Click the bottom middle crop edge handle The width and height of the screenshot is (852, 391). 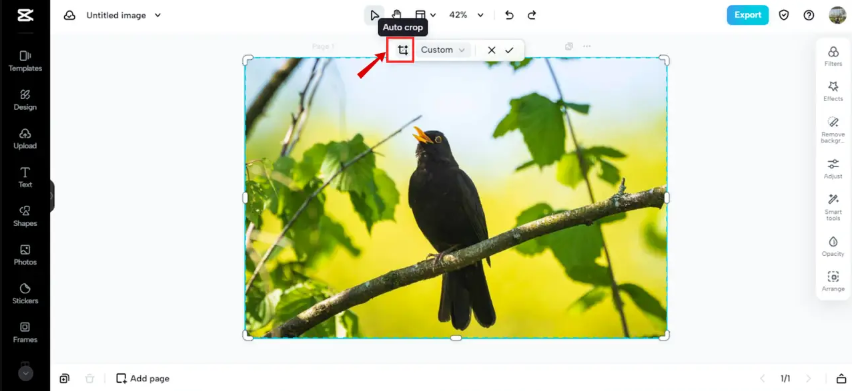point(456,338)
